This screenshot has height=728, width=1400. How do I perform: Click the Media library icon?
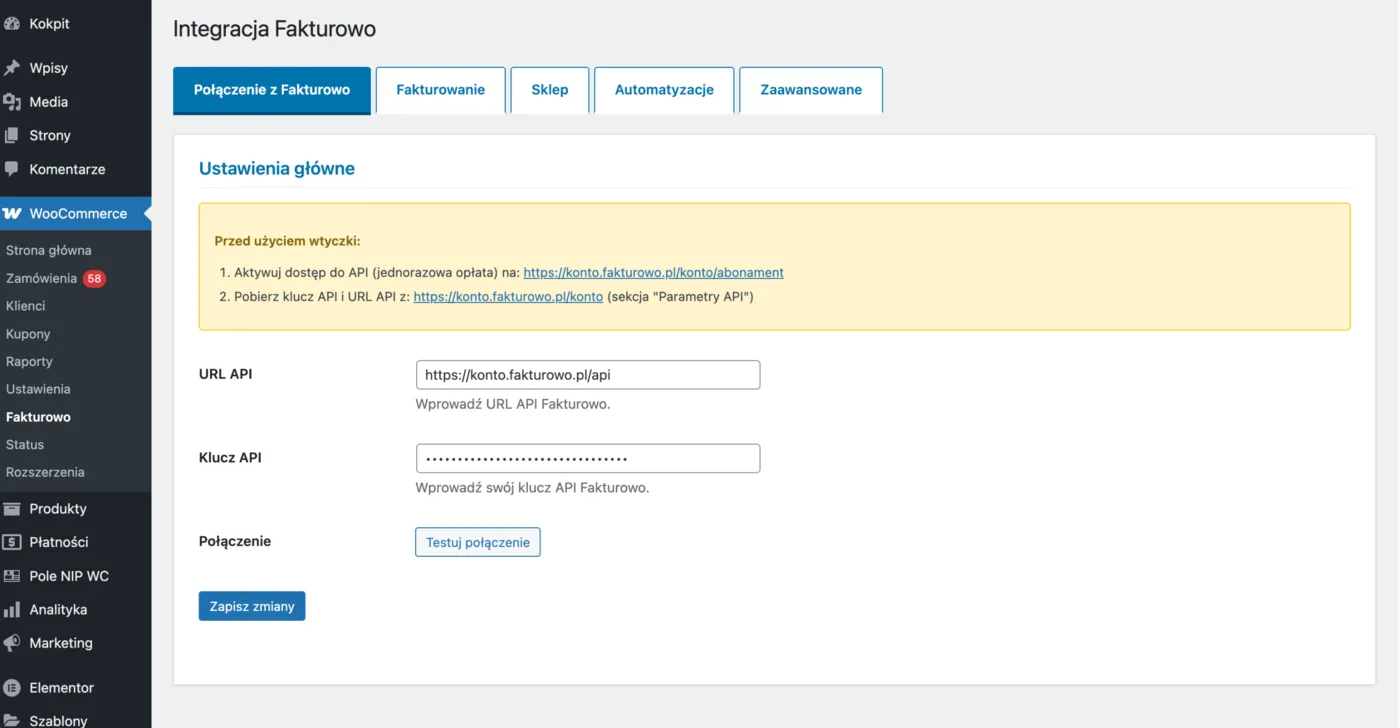coord(12,102)
